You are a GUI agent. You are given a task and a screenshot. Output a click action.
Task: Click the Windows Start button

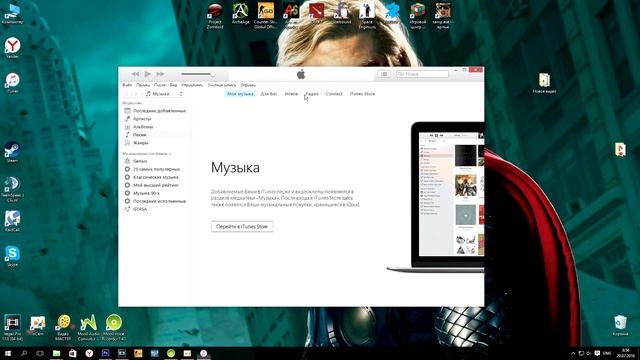pos(7,353)
